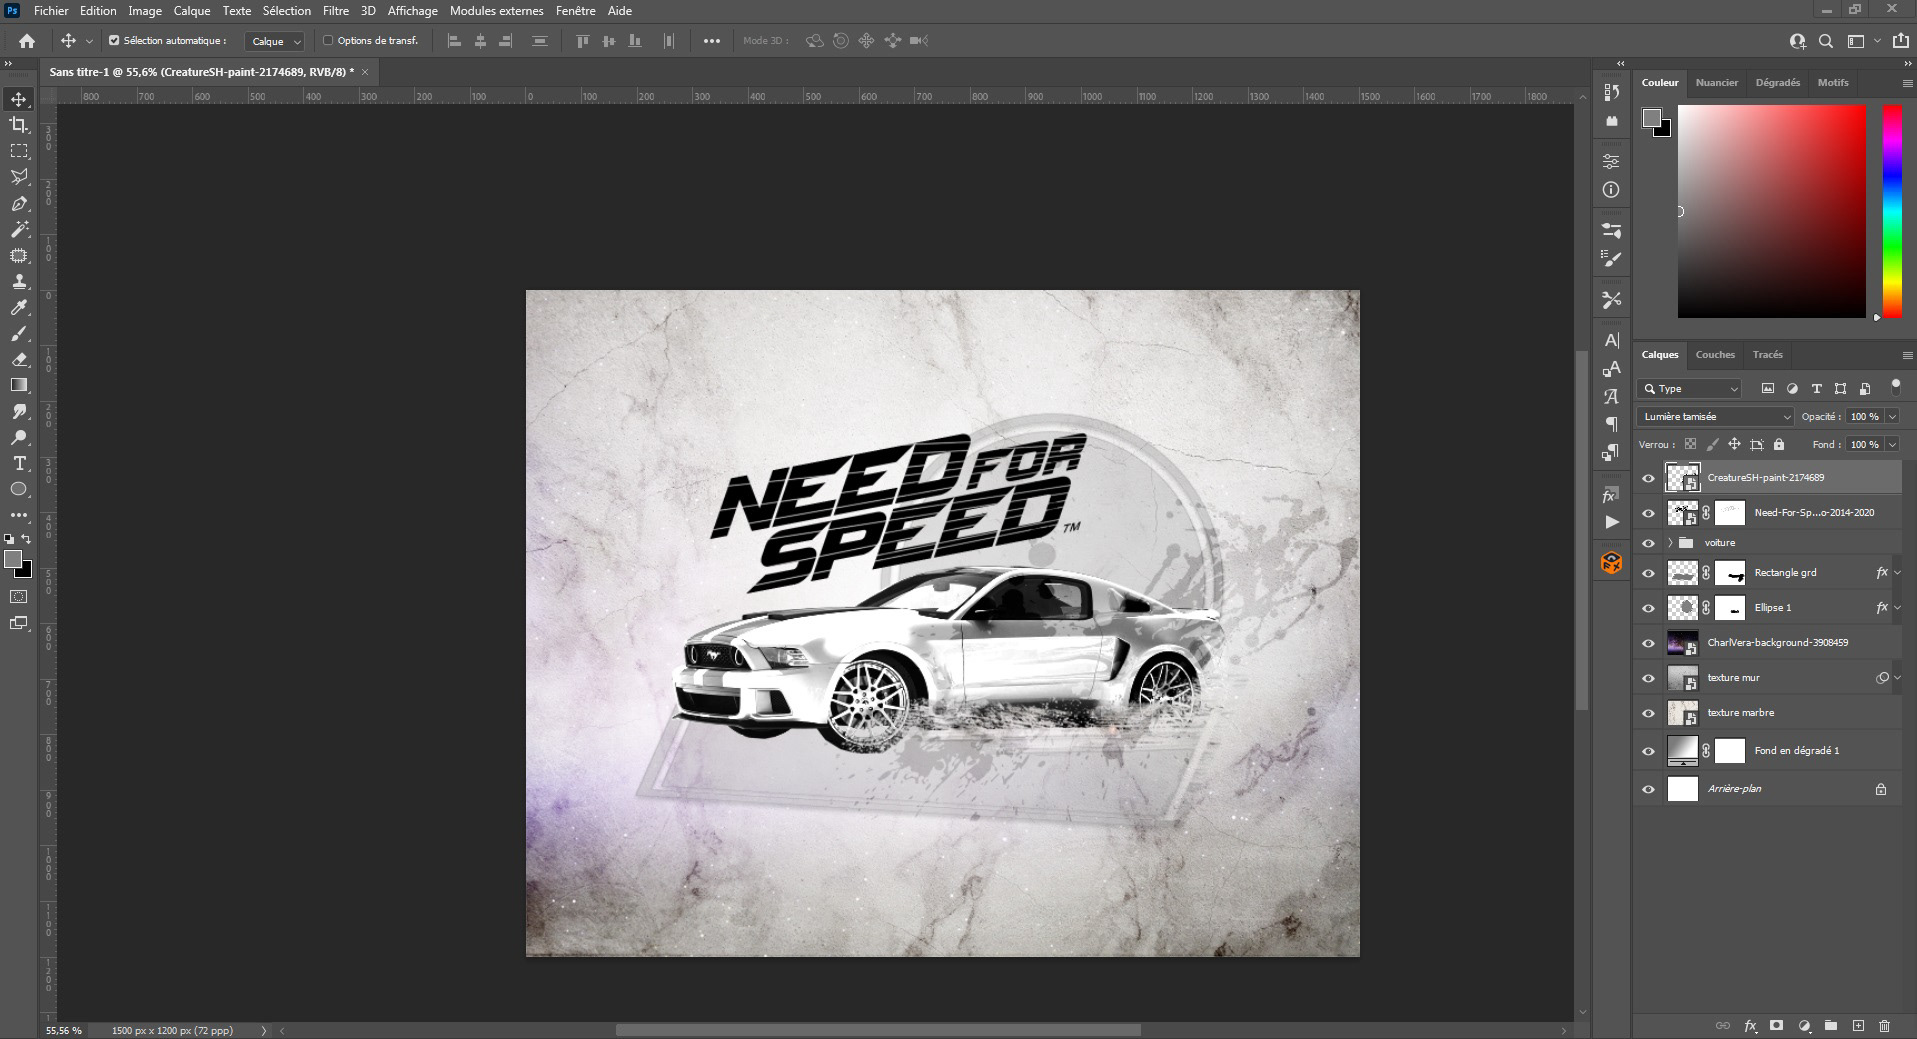This screenshot has height=1039, width=1917.
Task: Open the Filtre menu
Action: 336,11
